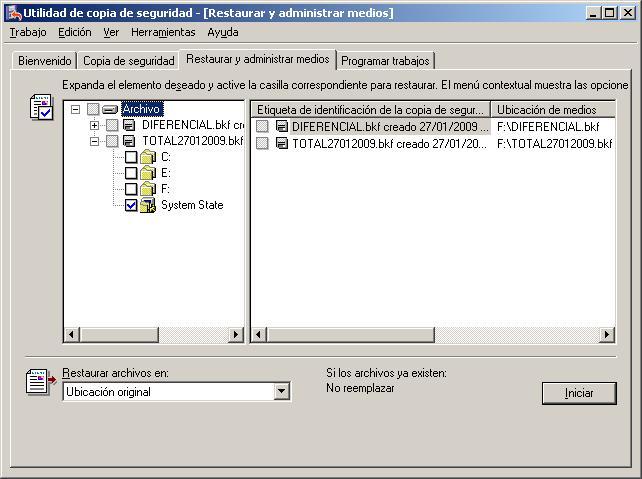Viewport: 642px width, 479px height.
Task: Click the Archivo media icon in tree
Action: tap(110, 109)
